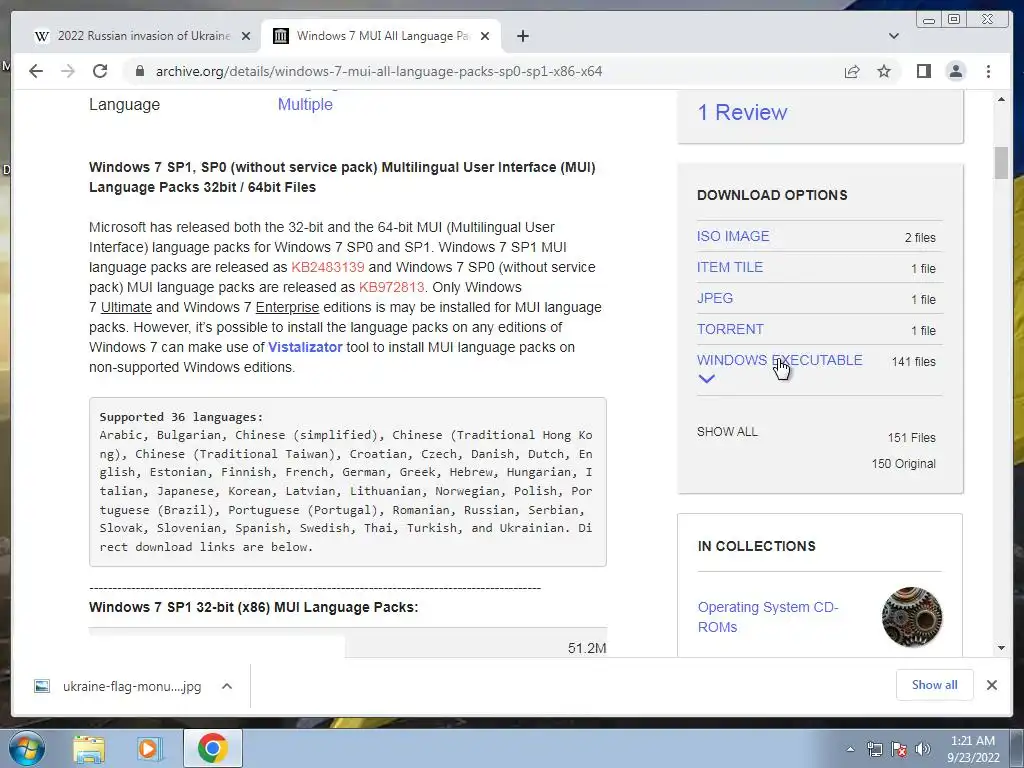
Task: Select the Windows 7 MUI All Language tab
Action: (381, 36)
